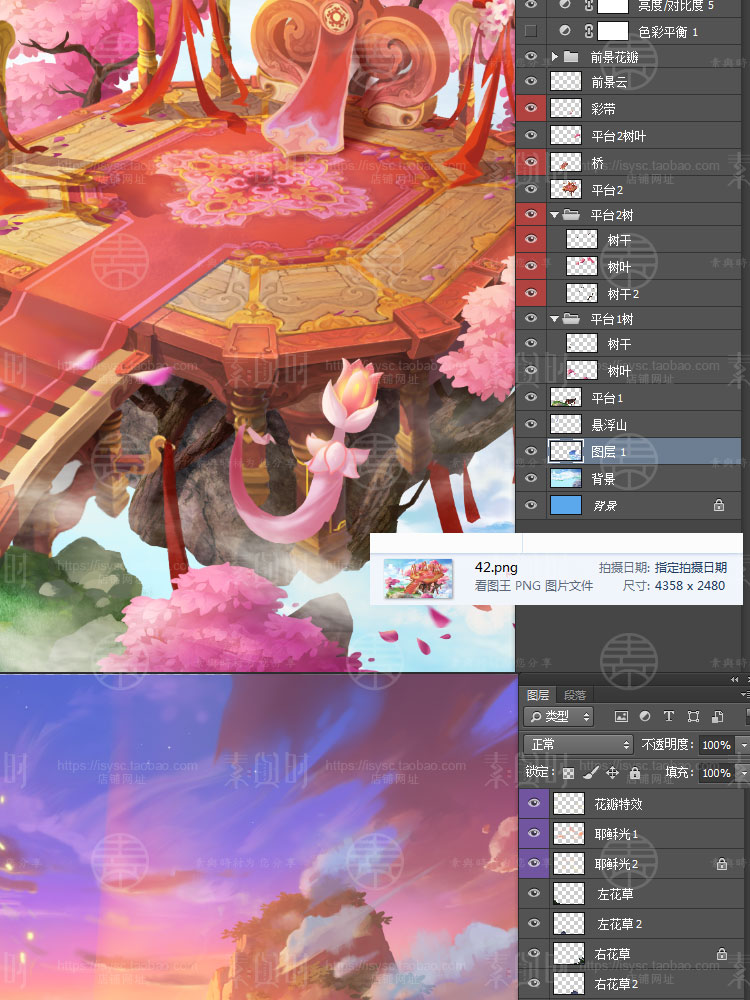Select the 平台2树叶 layer
This screenshot has width=750, height=1000.
629,135
